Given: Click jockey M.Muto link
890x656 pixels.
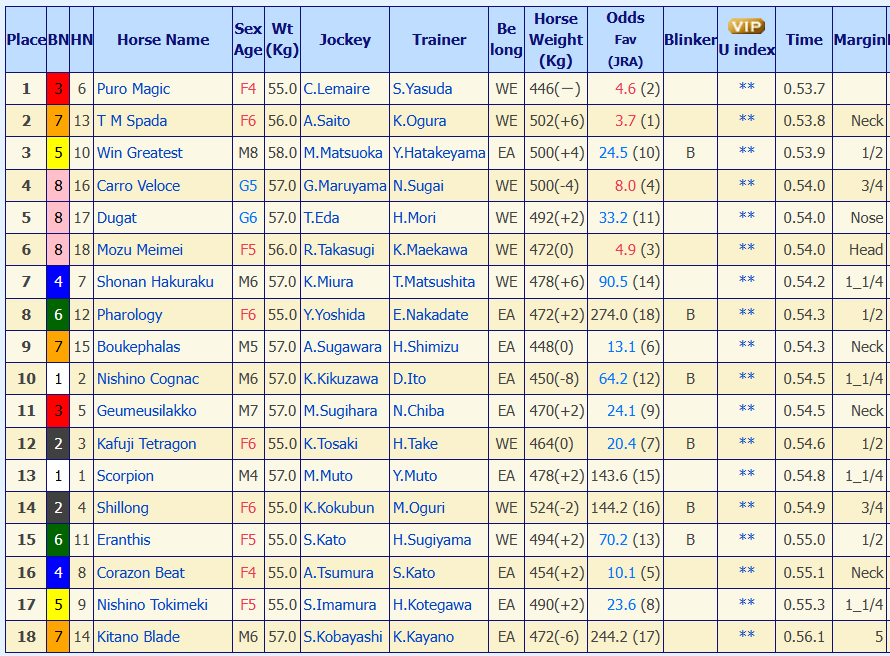Looking at the screenshot, I should [328, 476].
